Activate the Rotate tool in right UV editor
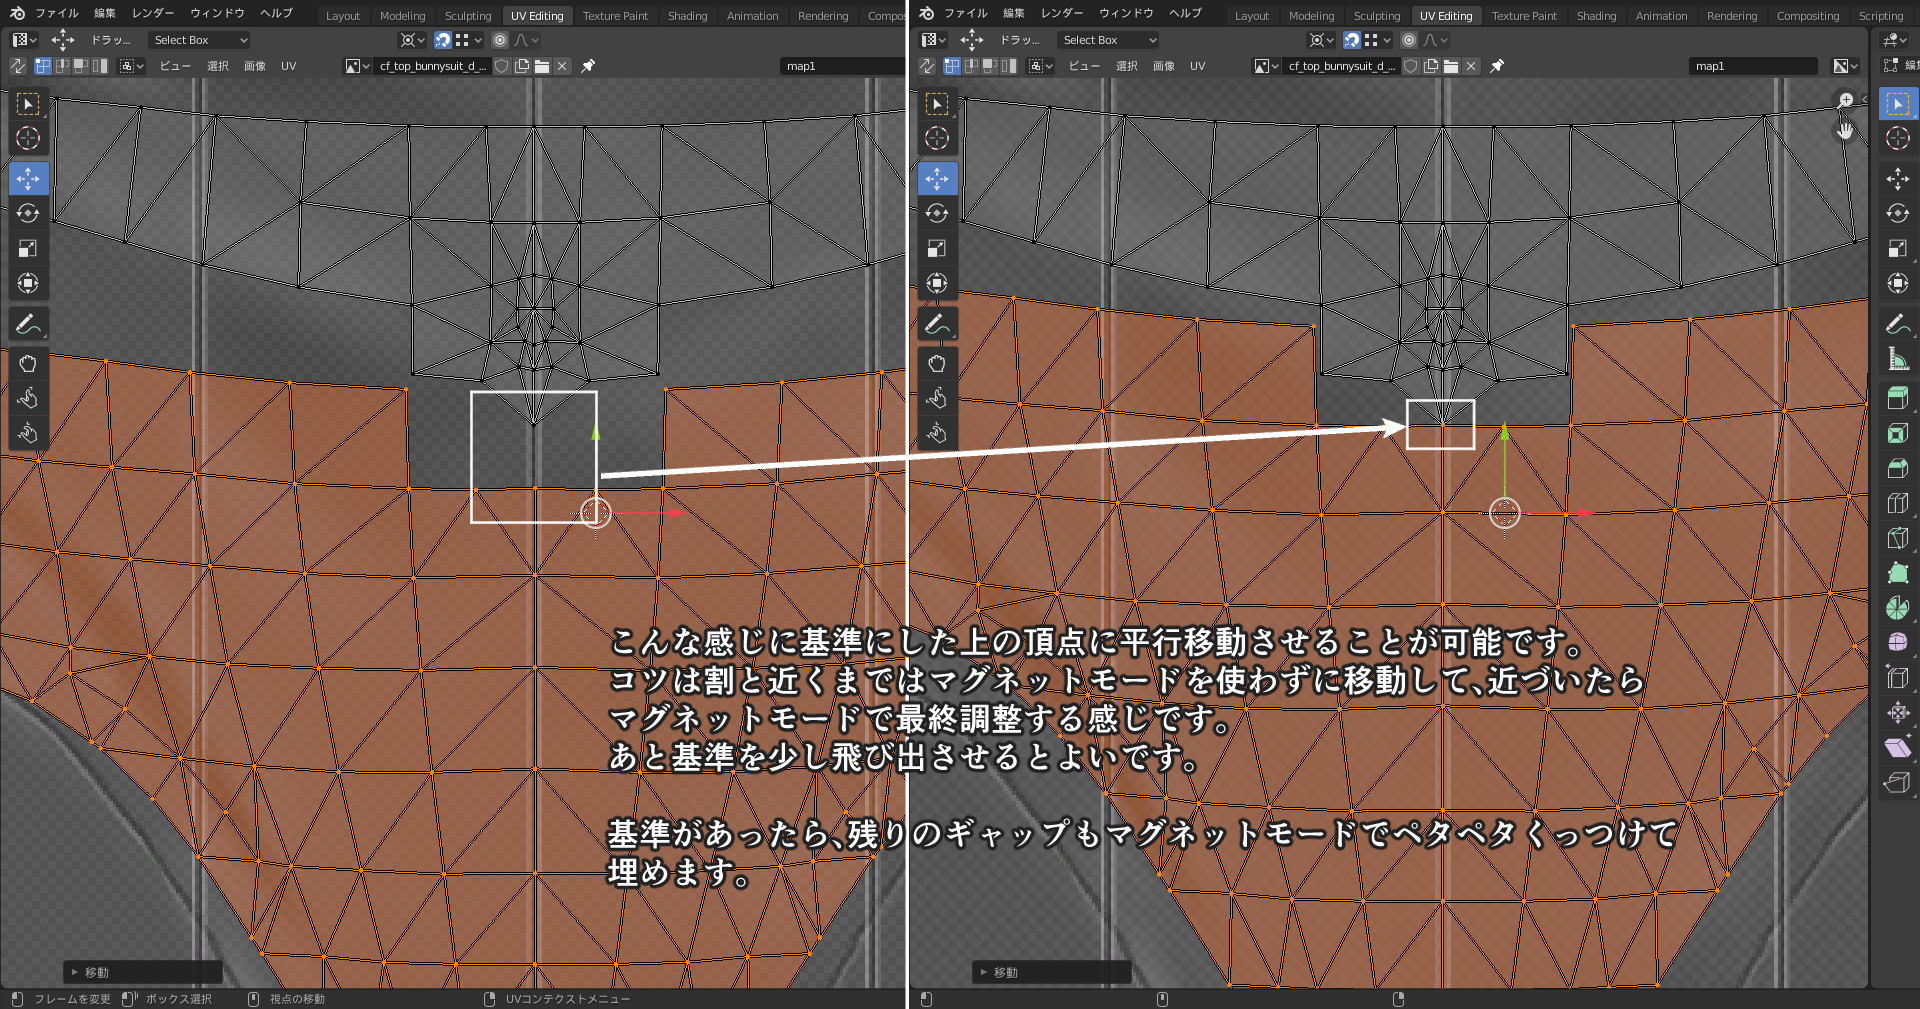The width and height of the screenshot is (1920, 1009). tap(937, 213)
